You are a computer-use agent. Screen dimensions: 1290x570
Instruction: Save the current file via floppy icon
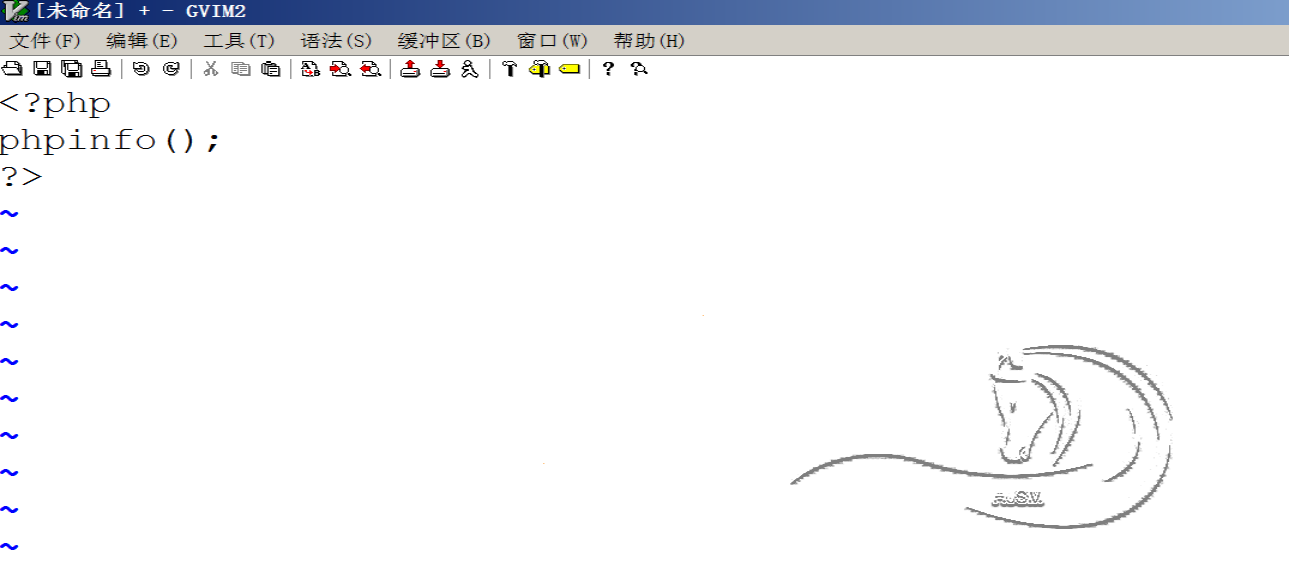tap(42, 69)
